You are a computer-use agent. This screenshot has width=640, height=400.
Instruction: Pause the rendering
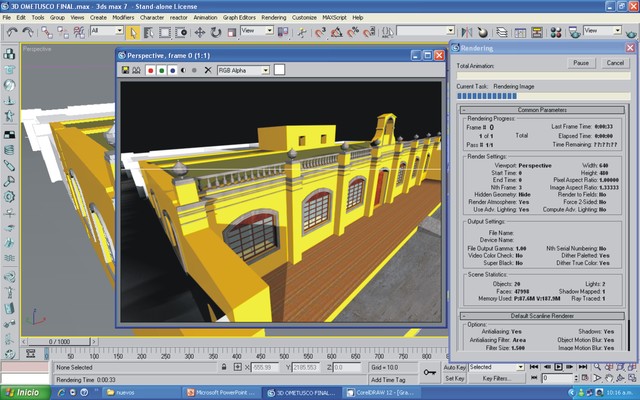581,63
